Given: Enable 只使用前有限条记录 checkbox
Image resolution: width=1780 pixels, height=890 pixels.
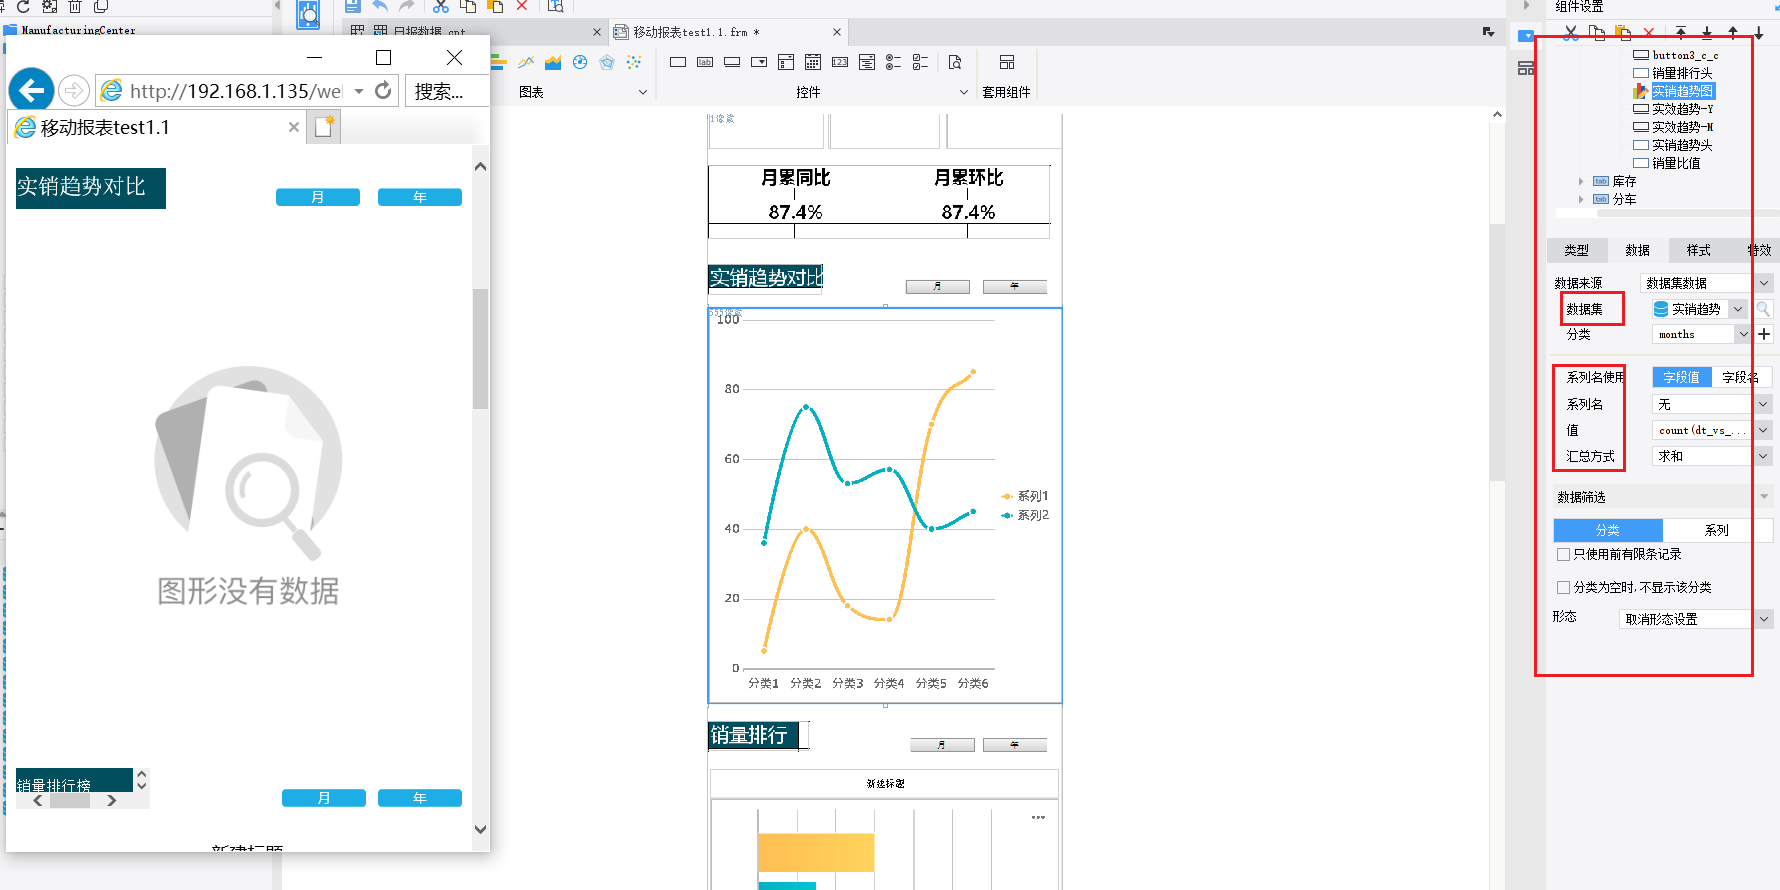Looking at the screenshot, I should pos(1563,554).
